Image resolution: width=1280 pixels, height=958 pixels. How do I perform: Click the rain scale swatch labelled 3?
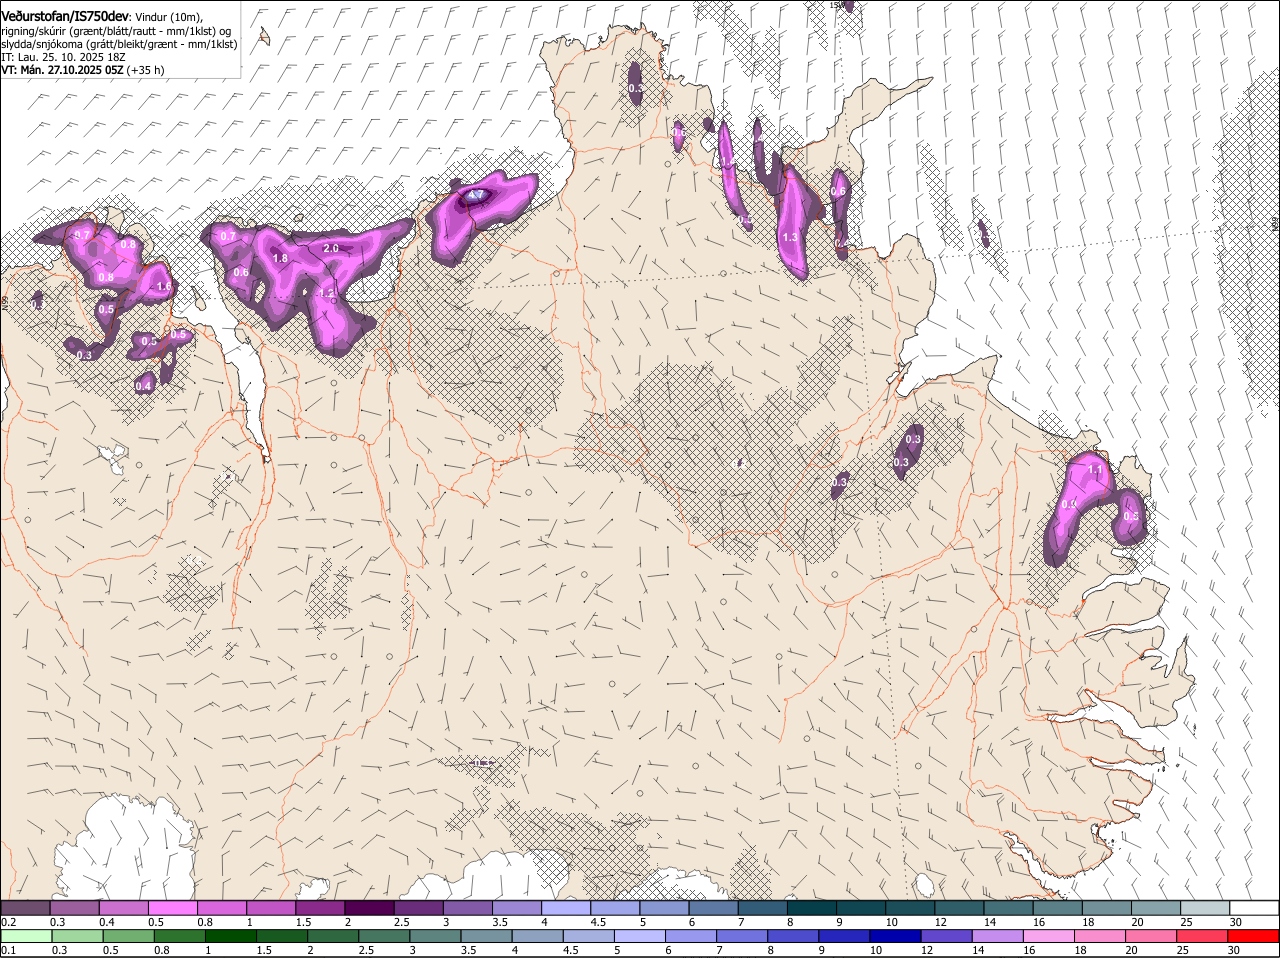click(x=436, y=936)
